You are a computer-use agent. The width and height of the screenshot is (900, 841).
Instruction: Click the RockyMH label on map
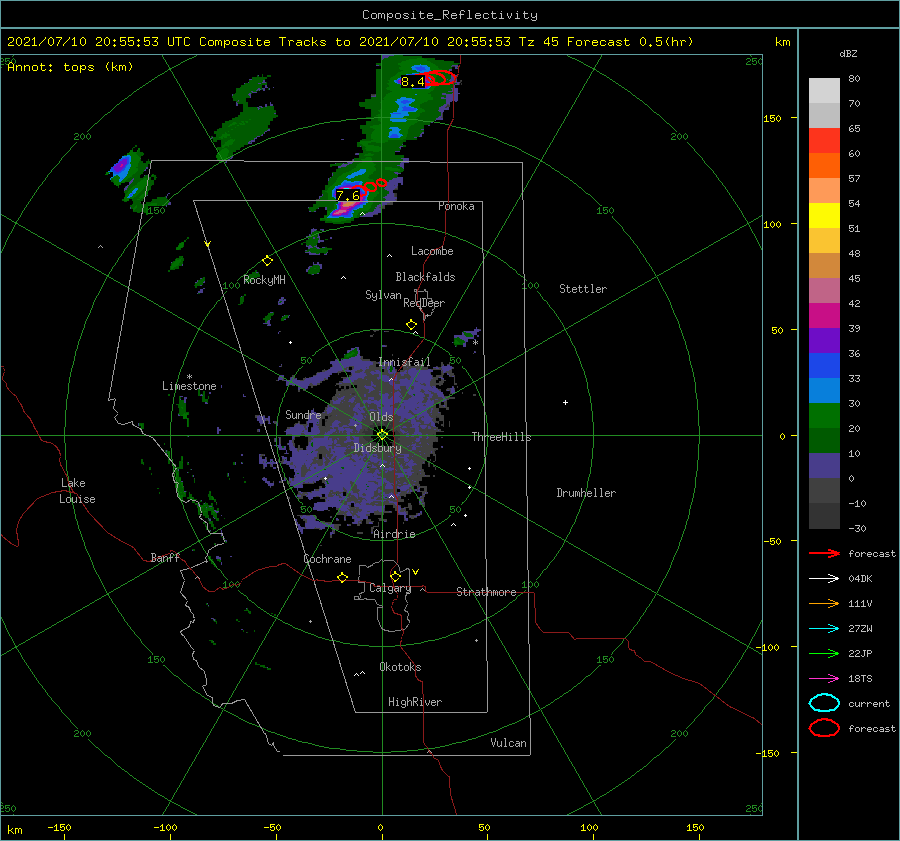click(265, 280)
